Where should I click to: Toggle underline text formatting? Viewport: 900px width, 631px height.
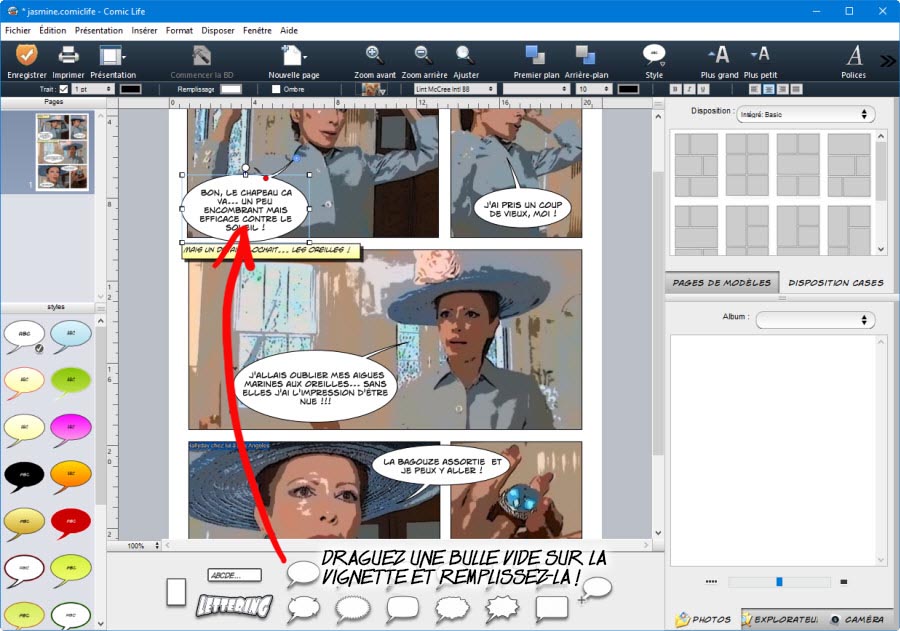[x=703, y=89]
